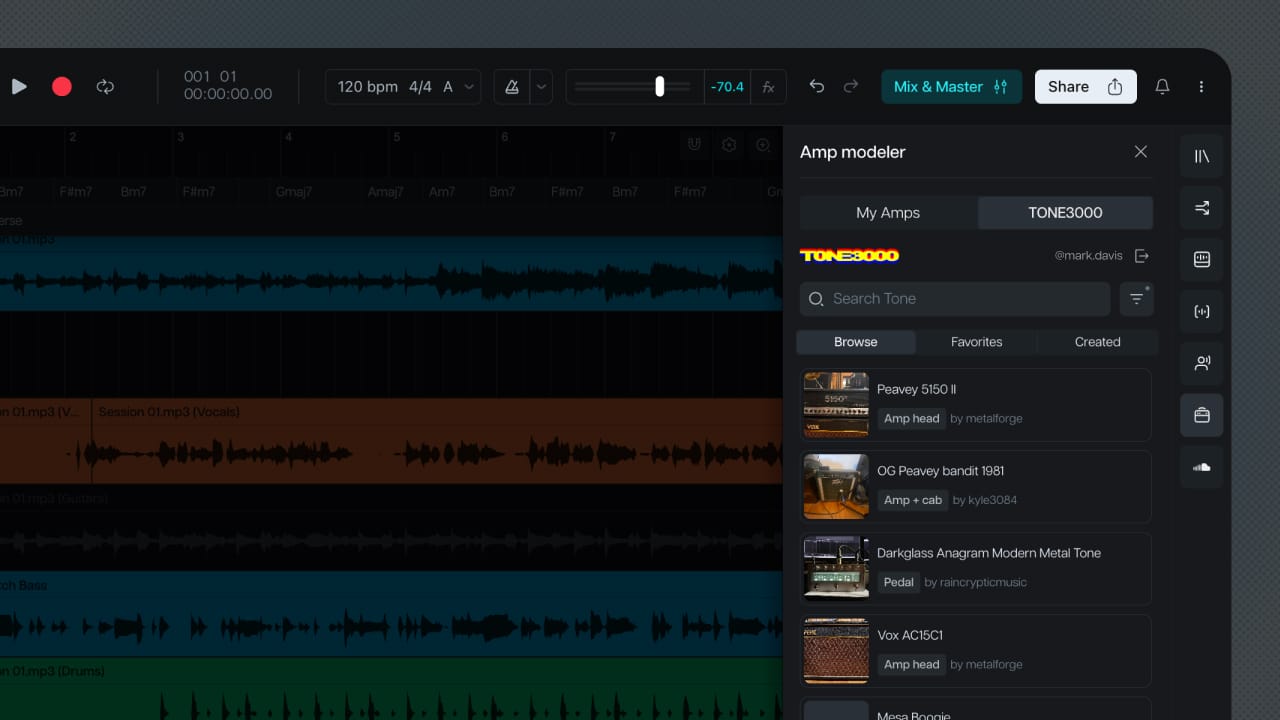This screenshot has height=720, width=1280.
Task: Start recording with the red record button
Action: click(x=62, y=87)
